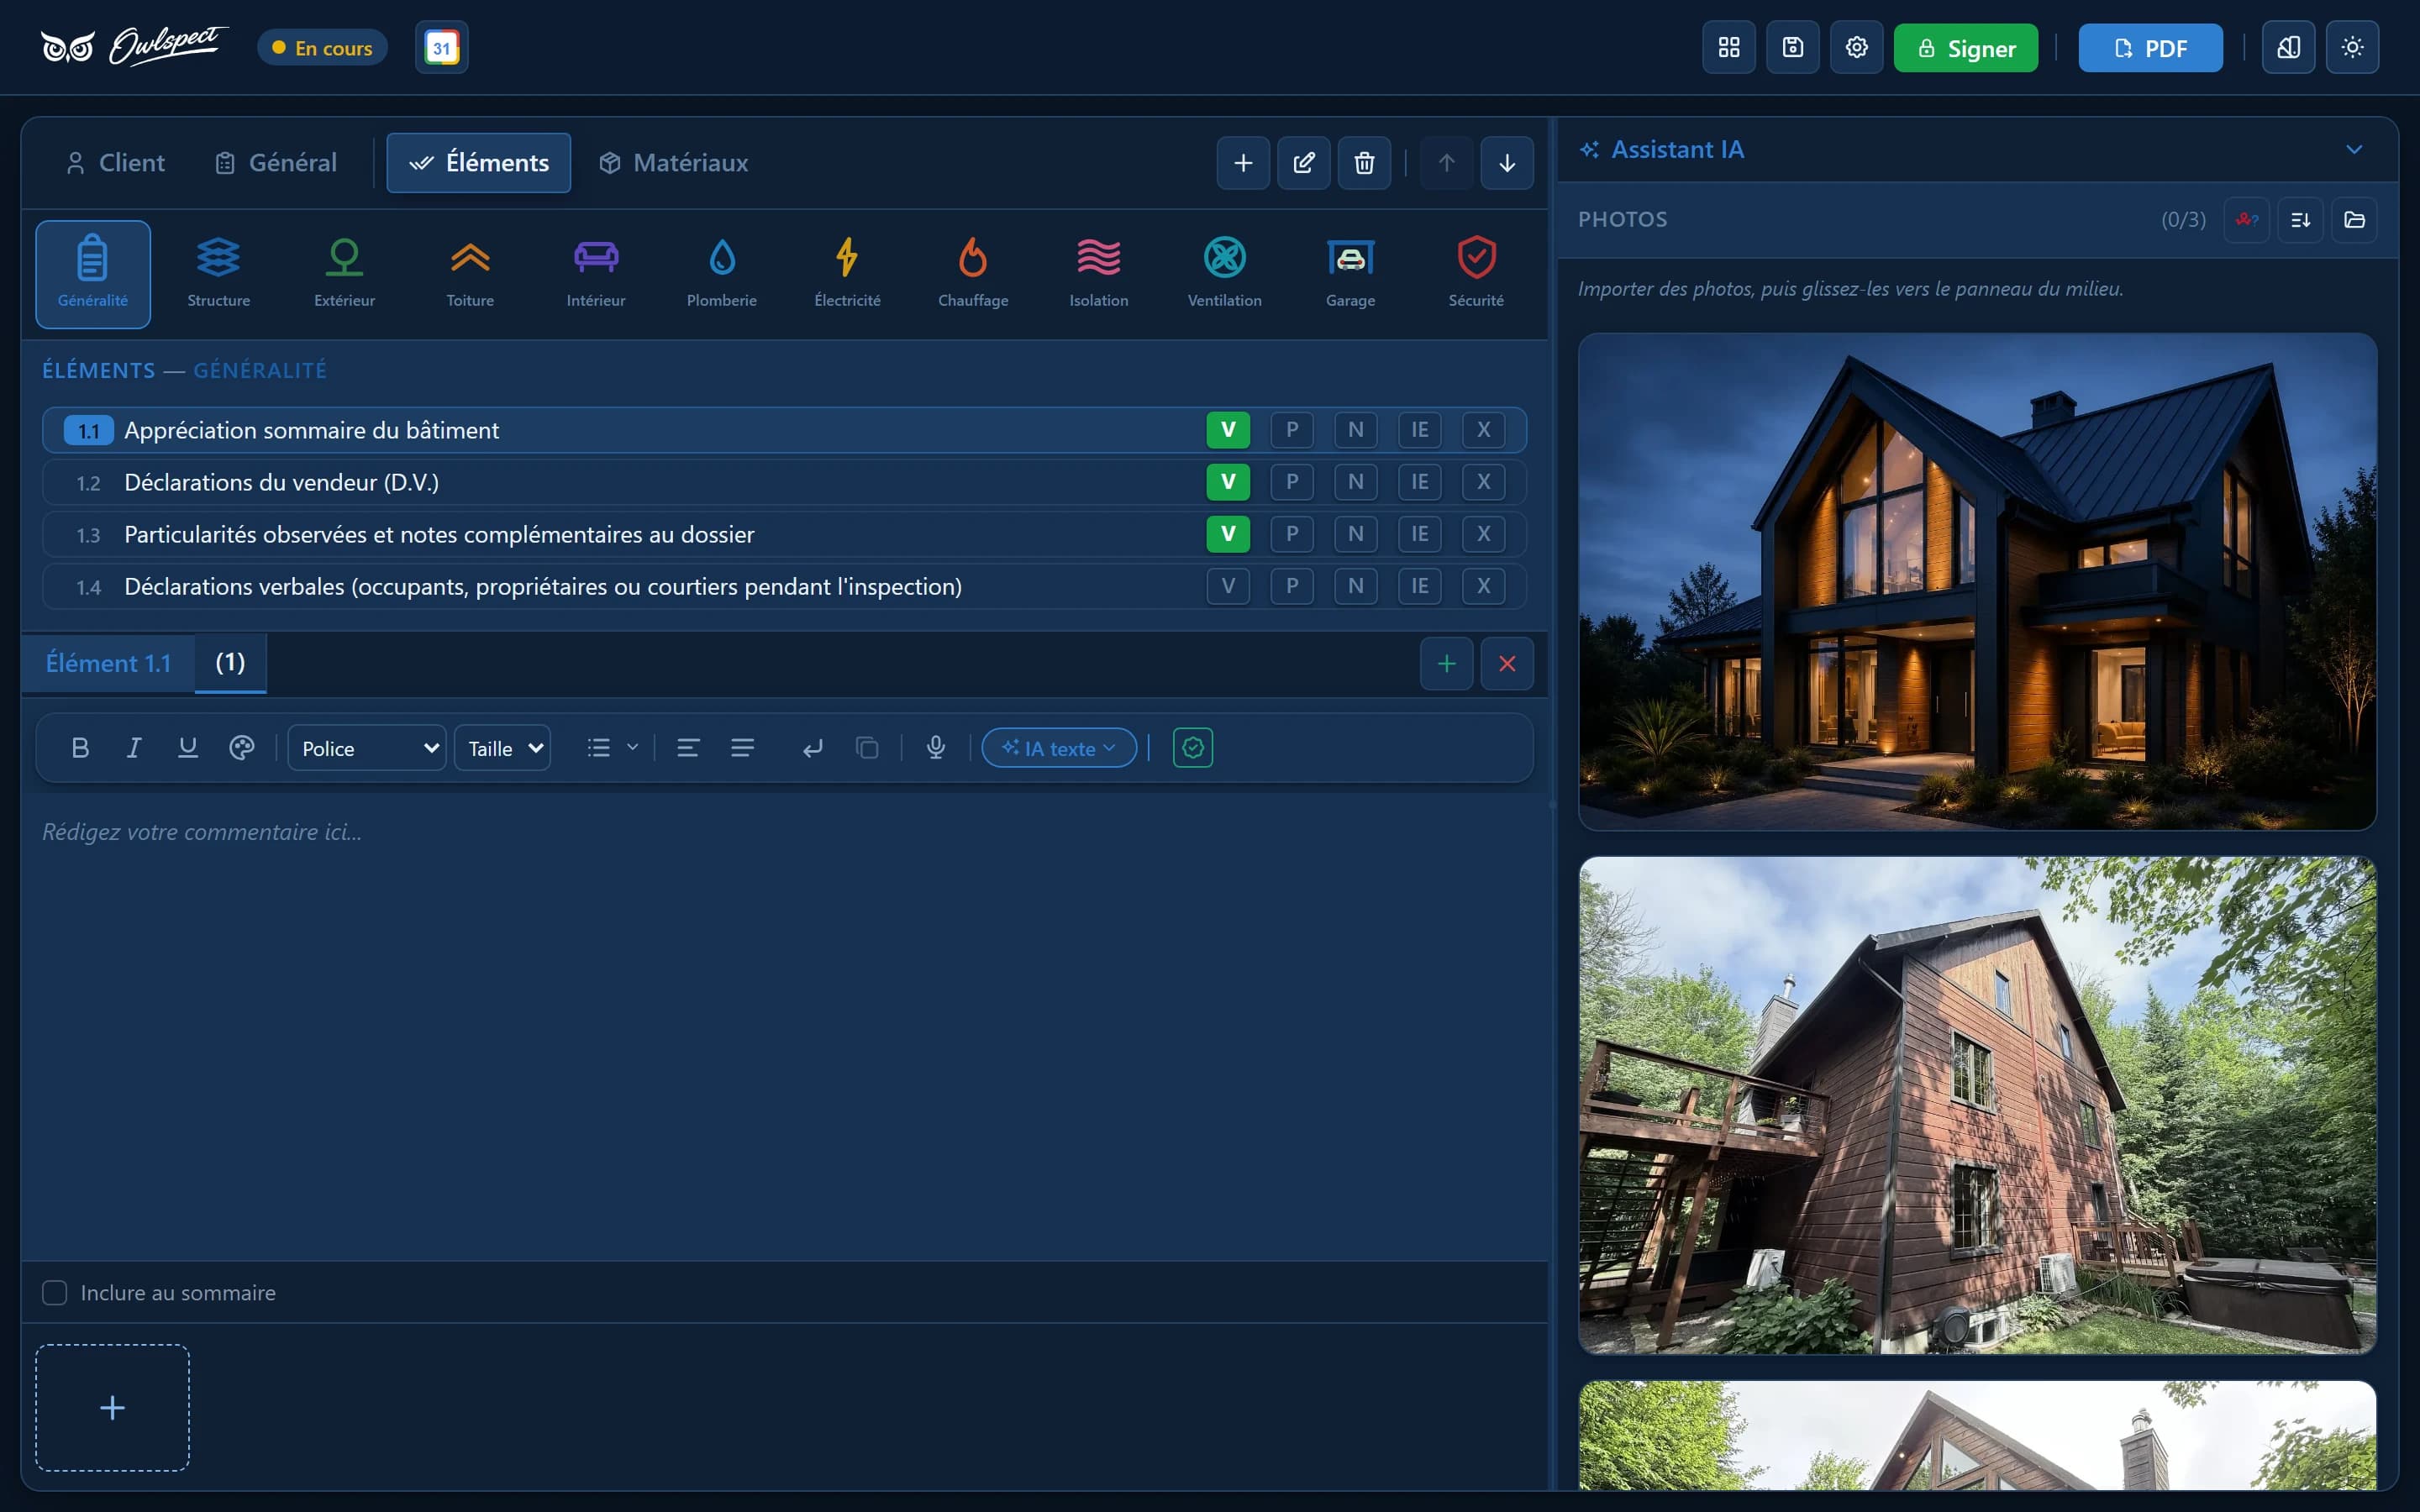Select the Garage category icon
Image resolution: width=2420 pixels, height=1512 pixels.
click(x=1351, y=274)
